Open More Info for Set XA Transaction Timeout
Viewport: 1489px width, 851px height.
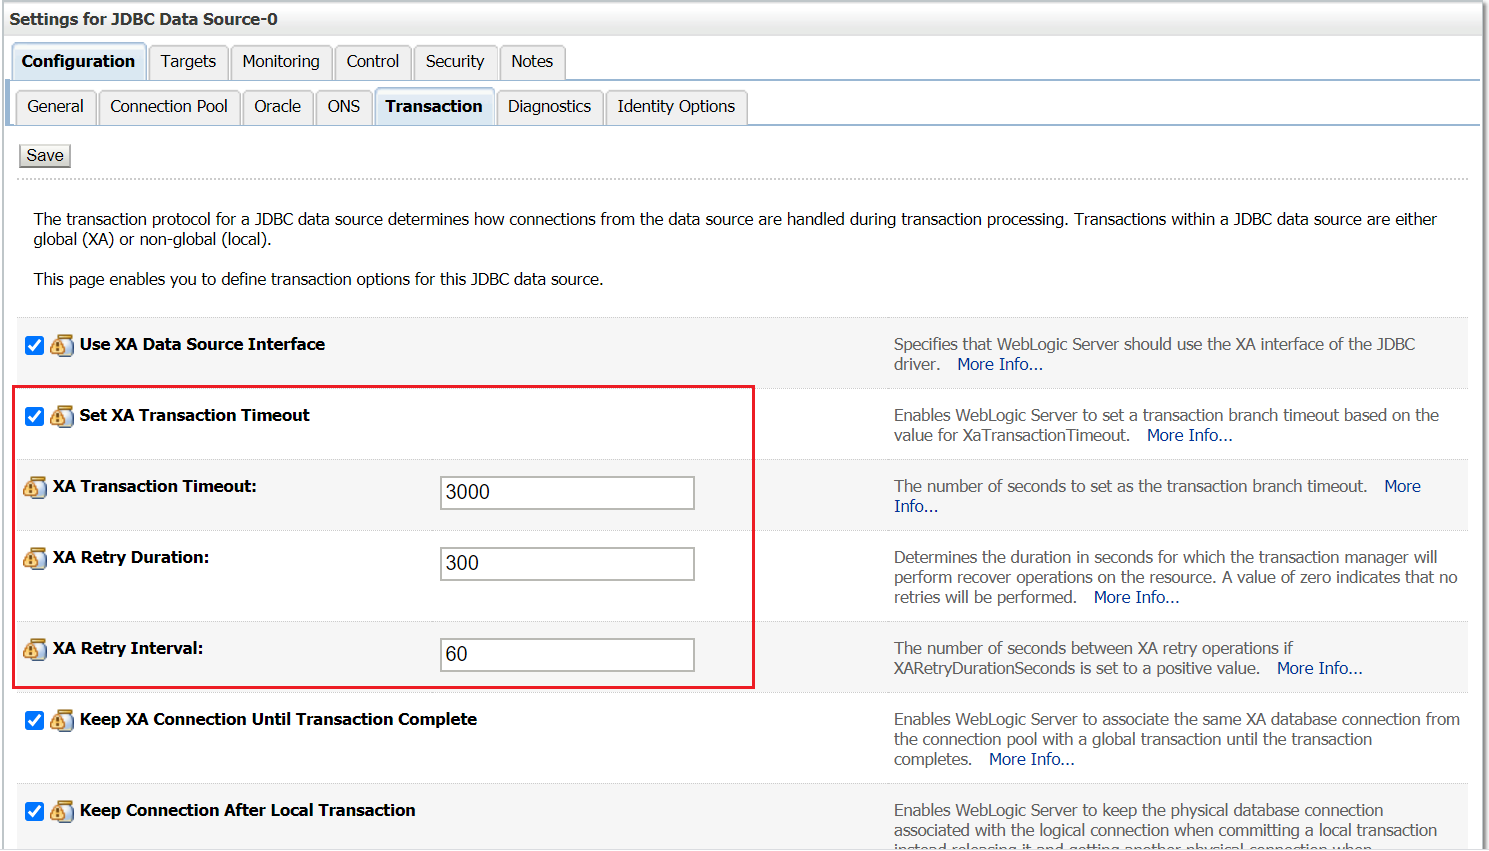pos(1190,436)
